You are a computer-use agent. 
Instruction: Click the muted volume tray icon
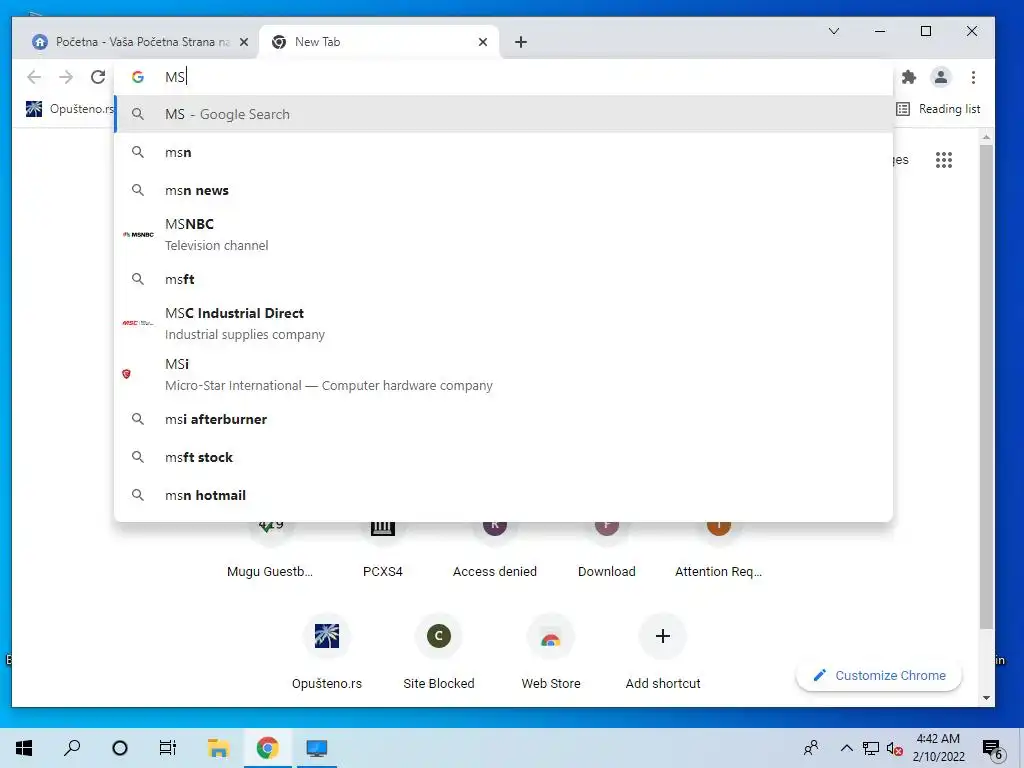895,748
